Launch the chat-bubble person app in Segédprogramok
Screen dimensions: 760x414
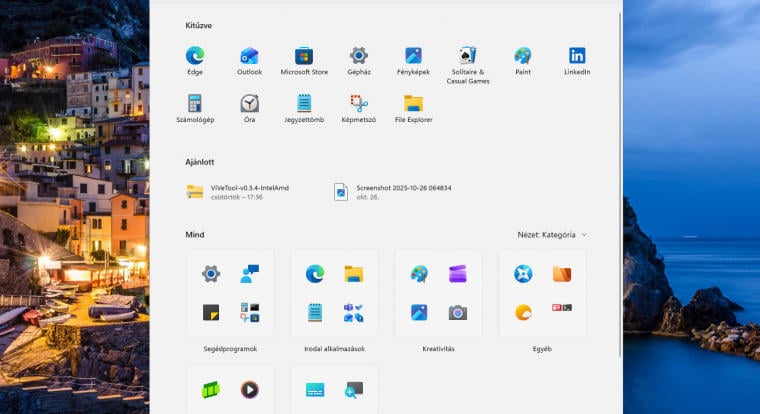250,274
